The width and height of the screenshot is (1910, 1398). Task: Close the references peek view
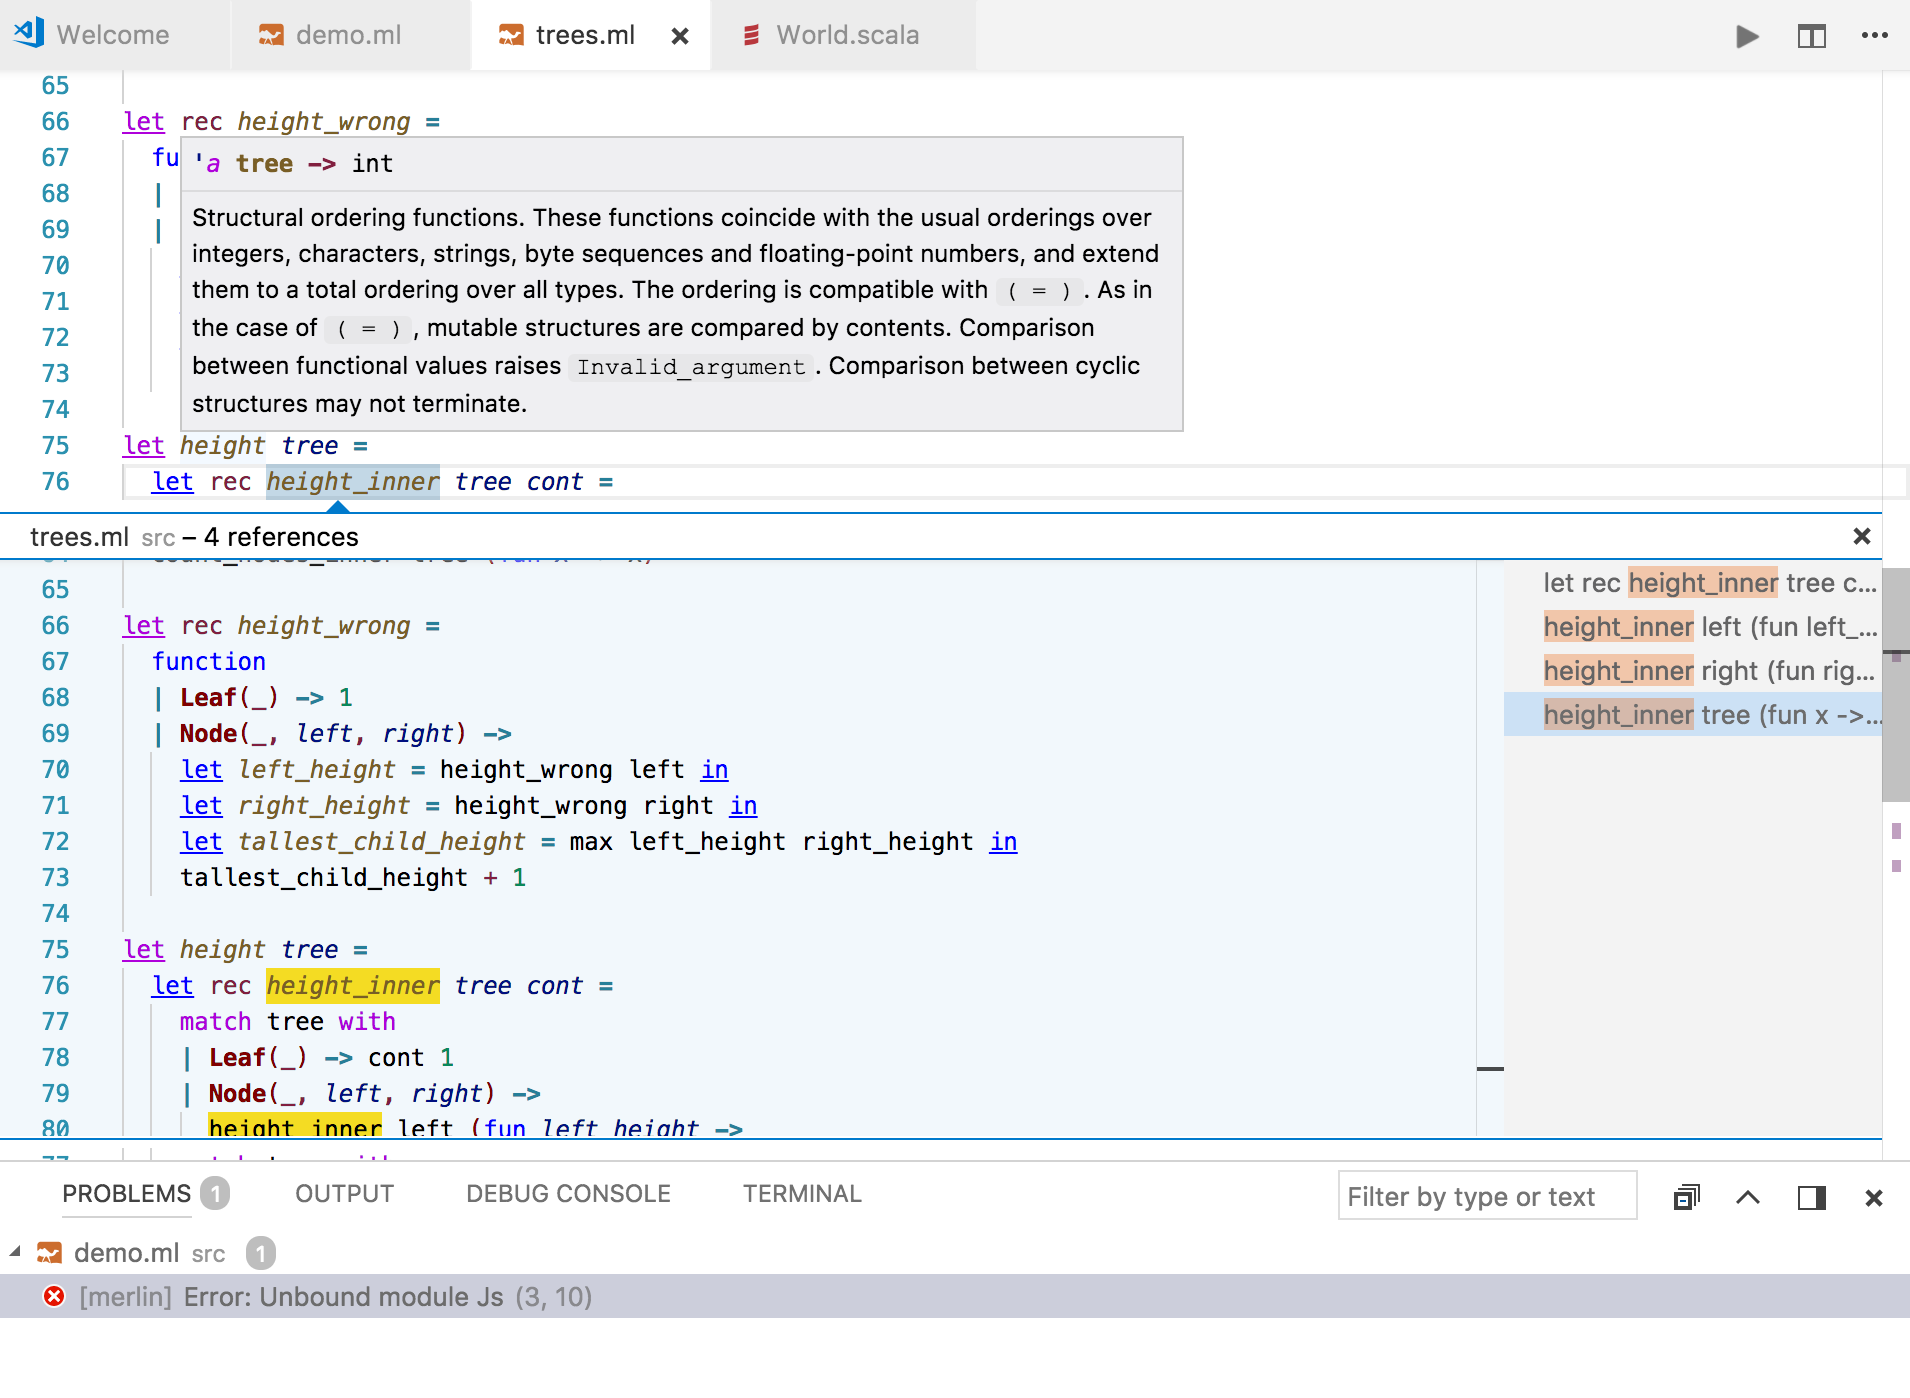click(x=1862, y=537)
